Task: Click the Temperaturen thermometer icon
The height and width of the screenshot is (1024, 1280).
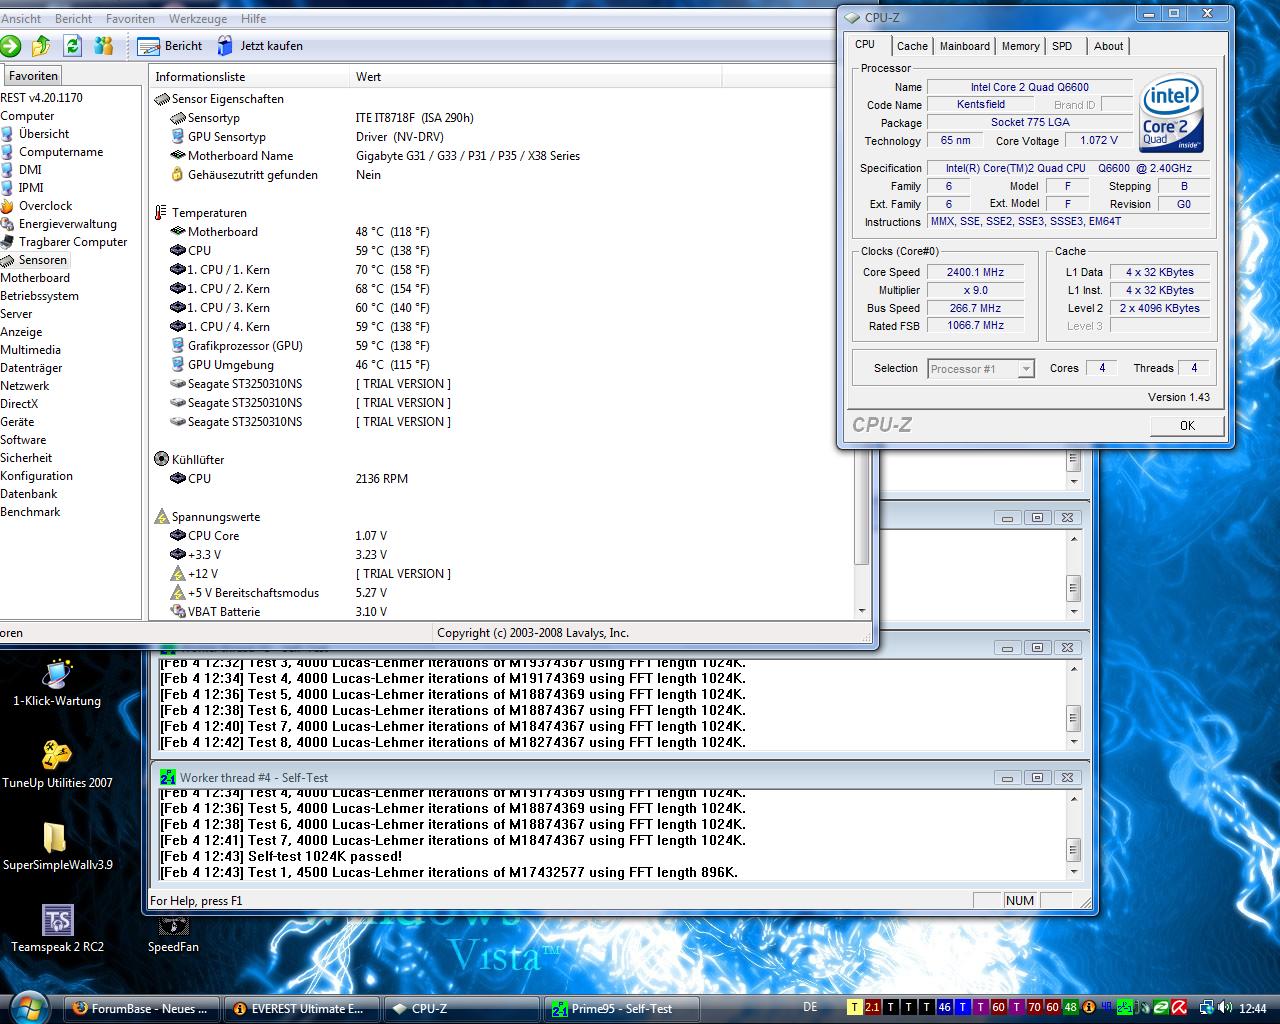Action: coord(162,213)
